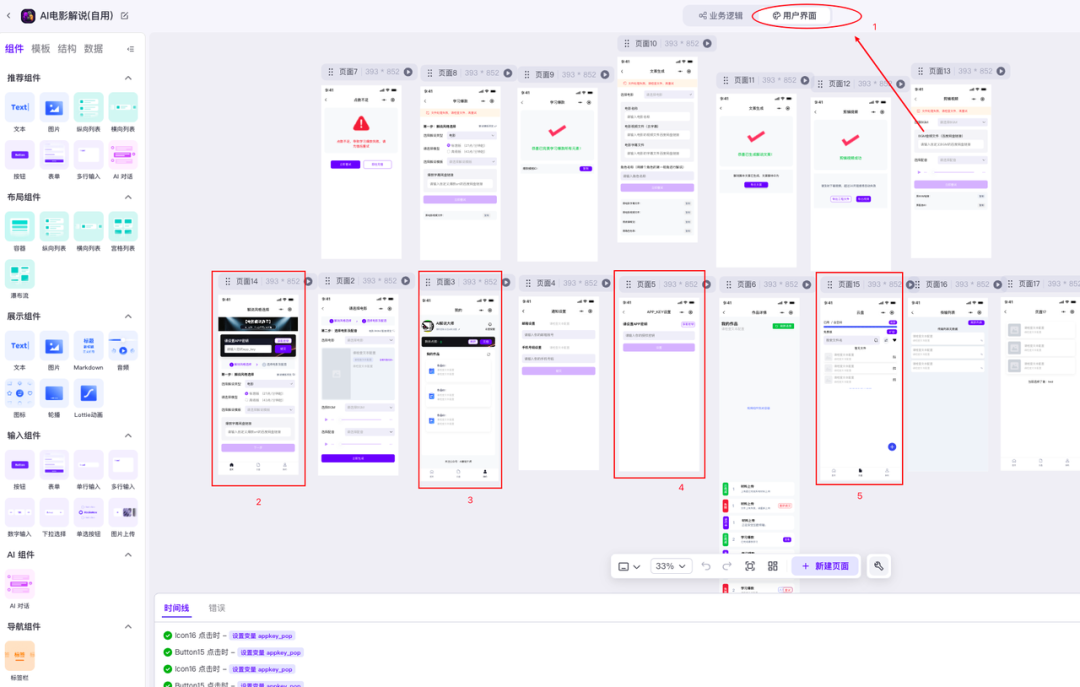Switch to the 模板 tab
This screenshot has width=1080, height=687.
(41, 48)
